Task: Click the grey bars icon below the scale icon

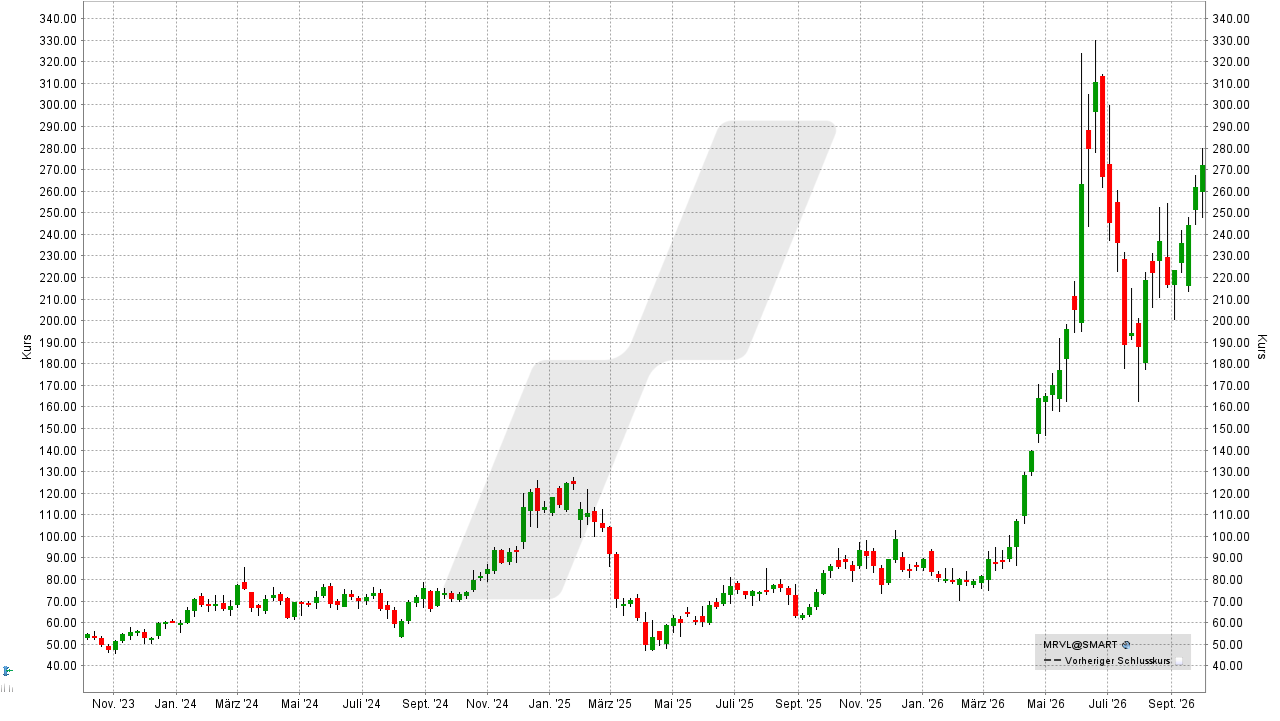Action: coord(7,687)
